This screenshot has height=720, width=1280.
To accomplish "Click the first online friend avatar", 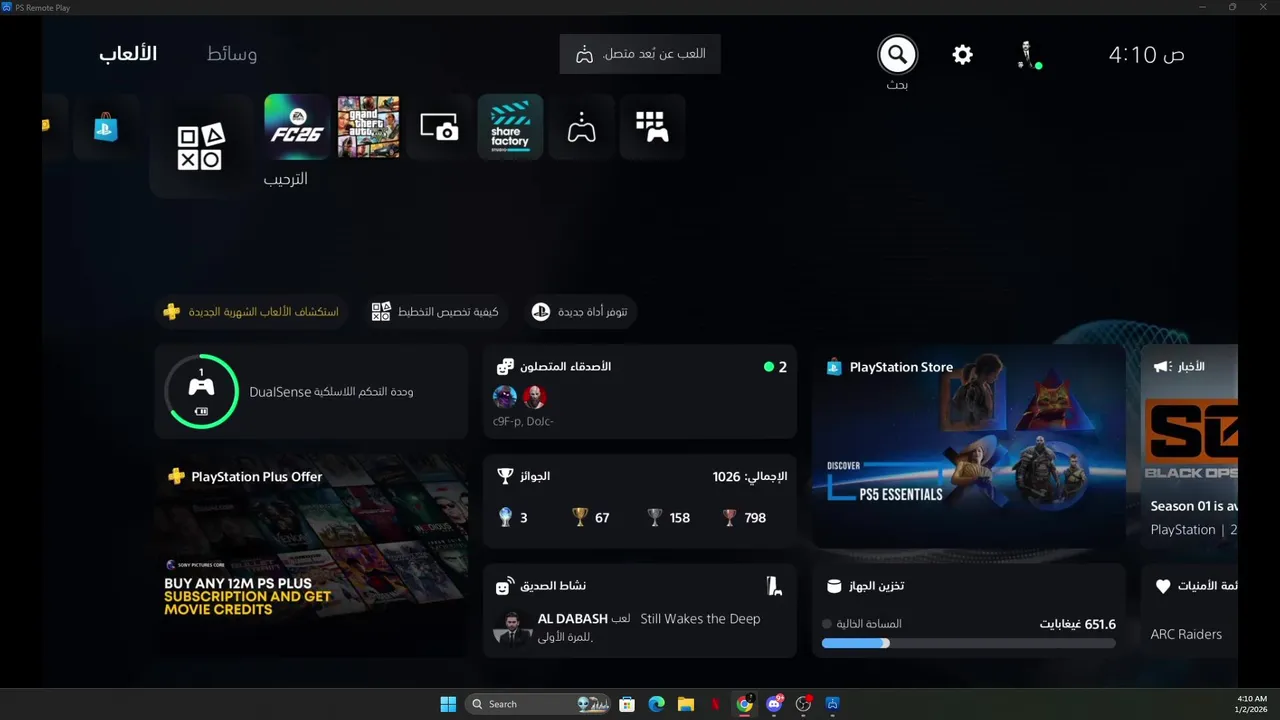I will click(x=505, y=397).
